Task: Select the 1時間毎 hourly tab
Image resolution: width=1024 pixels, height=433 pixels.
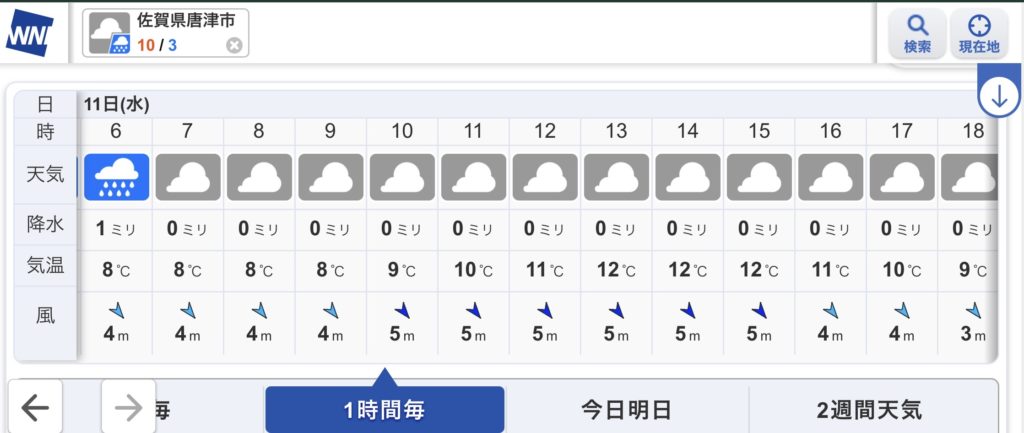Action: [x=384, y=409]
